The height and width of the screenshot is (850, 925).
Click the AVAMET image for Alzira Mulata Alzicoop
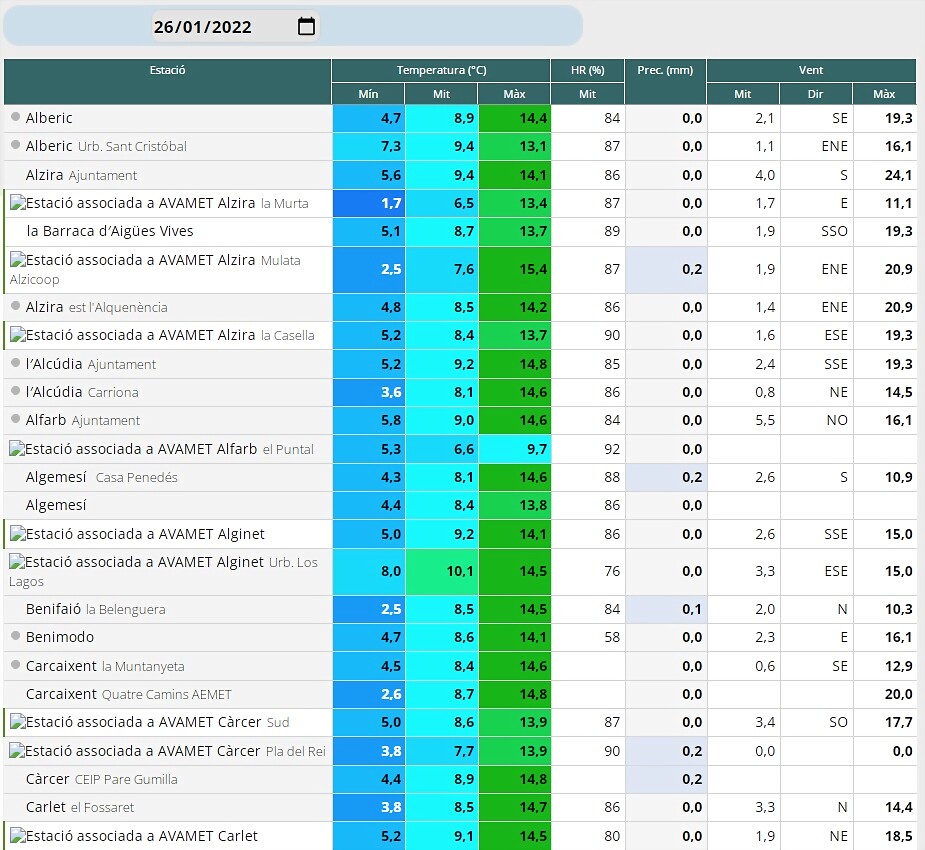17,260
